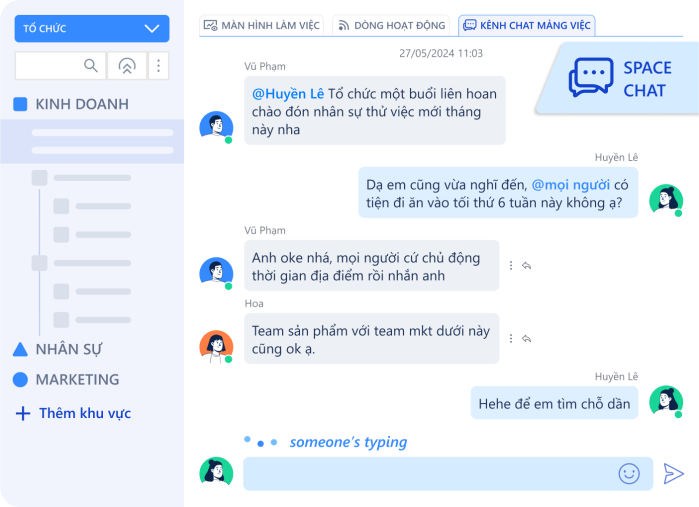The image size is (699, 507).
Task: Click the search magnifier icon
Action: pos(91,66)
